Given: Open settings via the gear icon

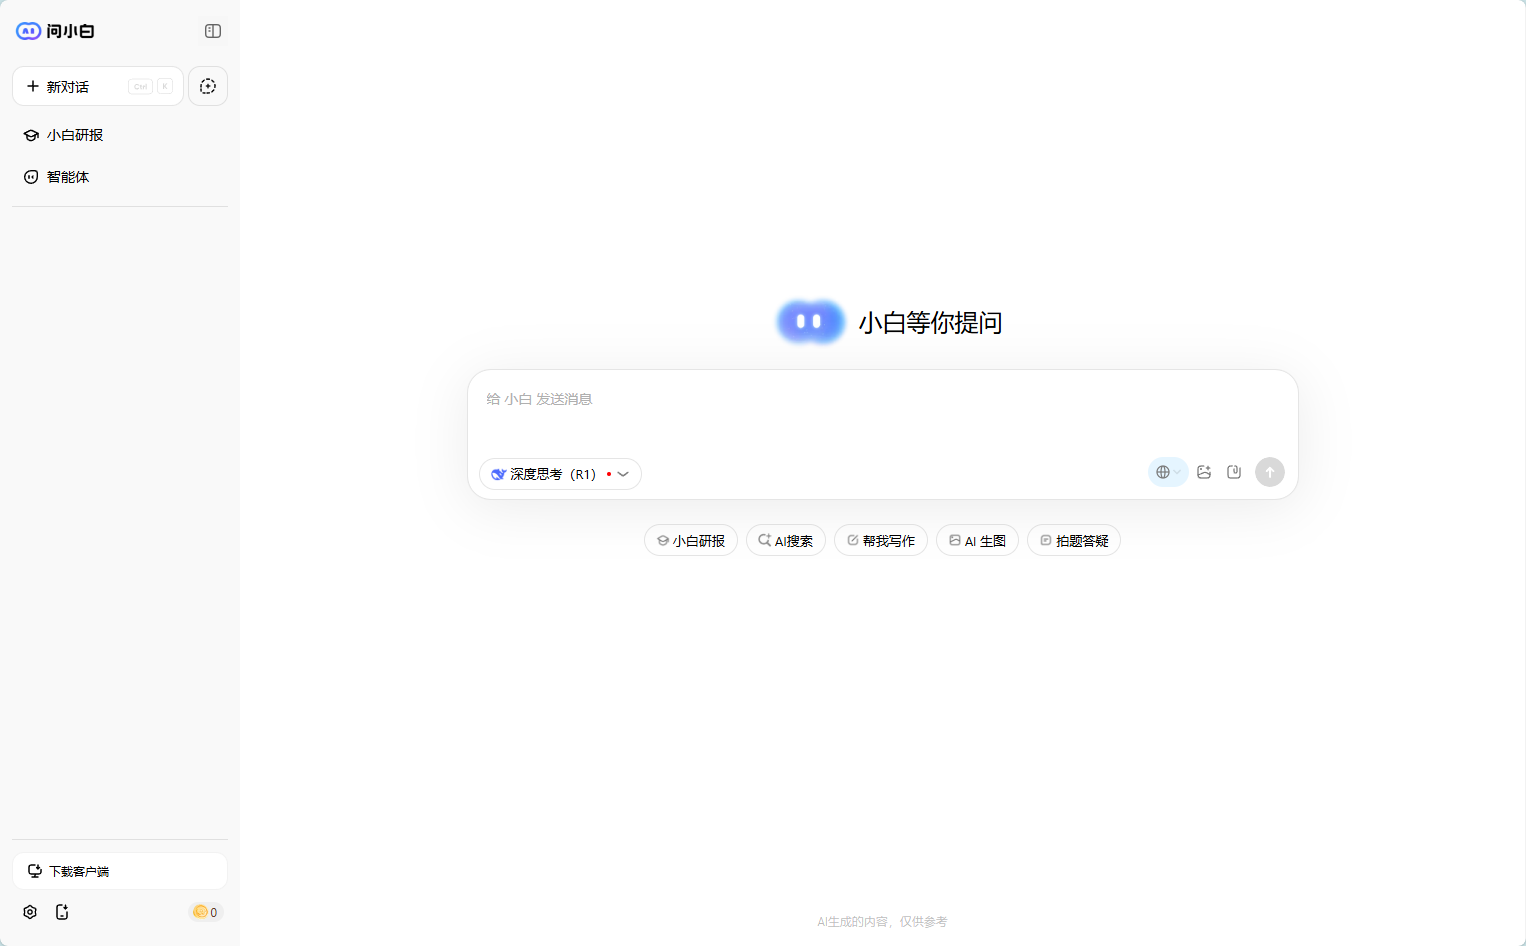Looking at the screenshot, I should (30, 912).
